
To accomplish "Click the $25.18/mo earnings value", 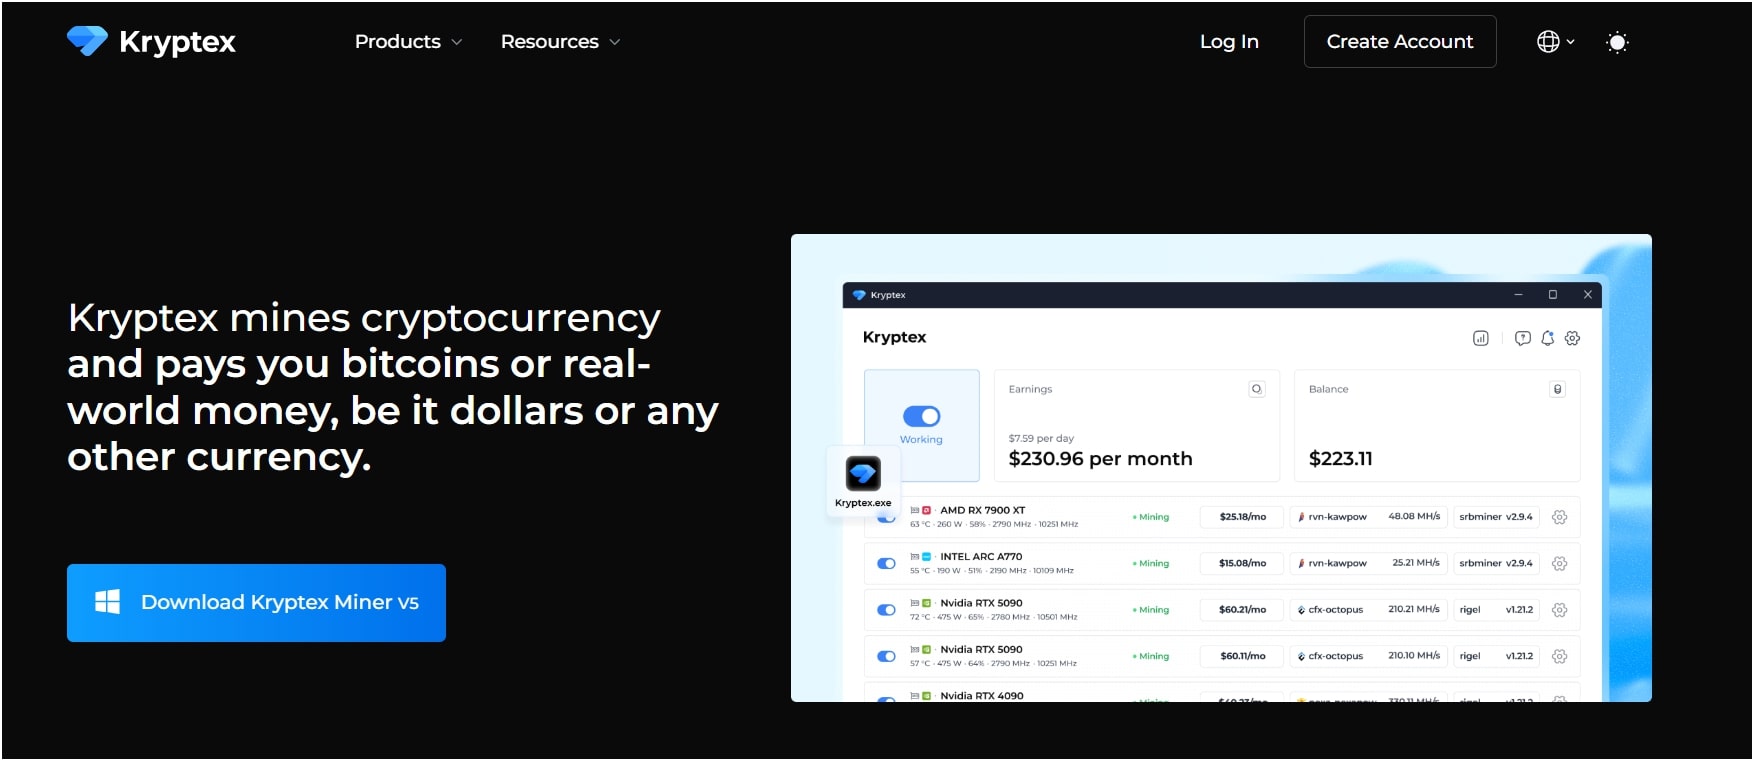I will point(1242,517).
